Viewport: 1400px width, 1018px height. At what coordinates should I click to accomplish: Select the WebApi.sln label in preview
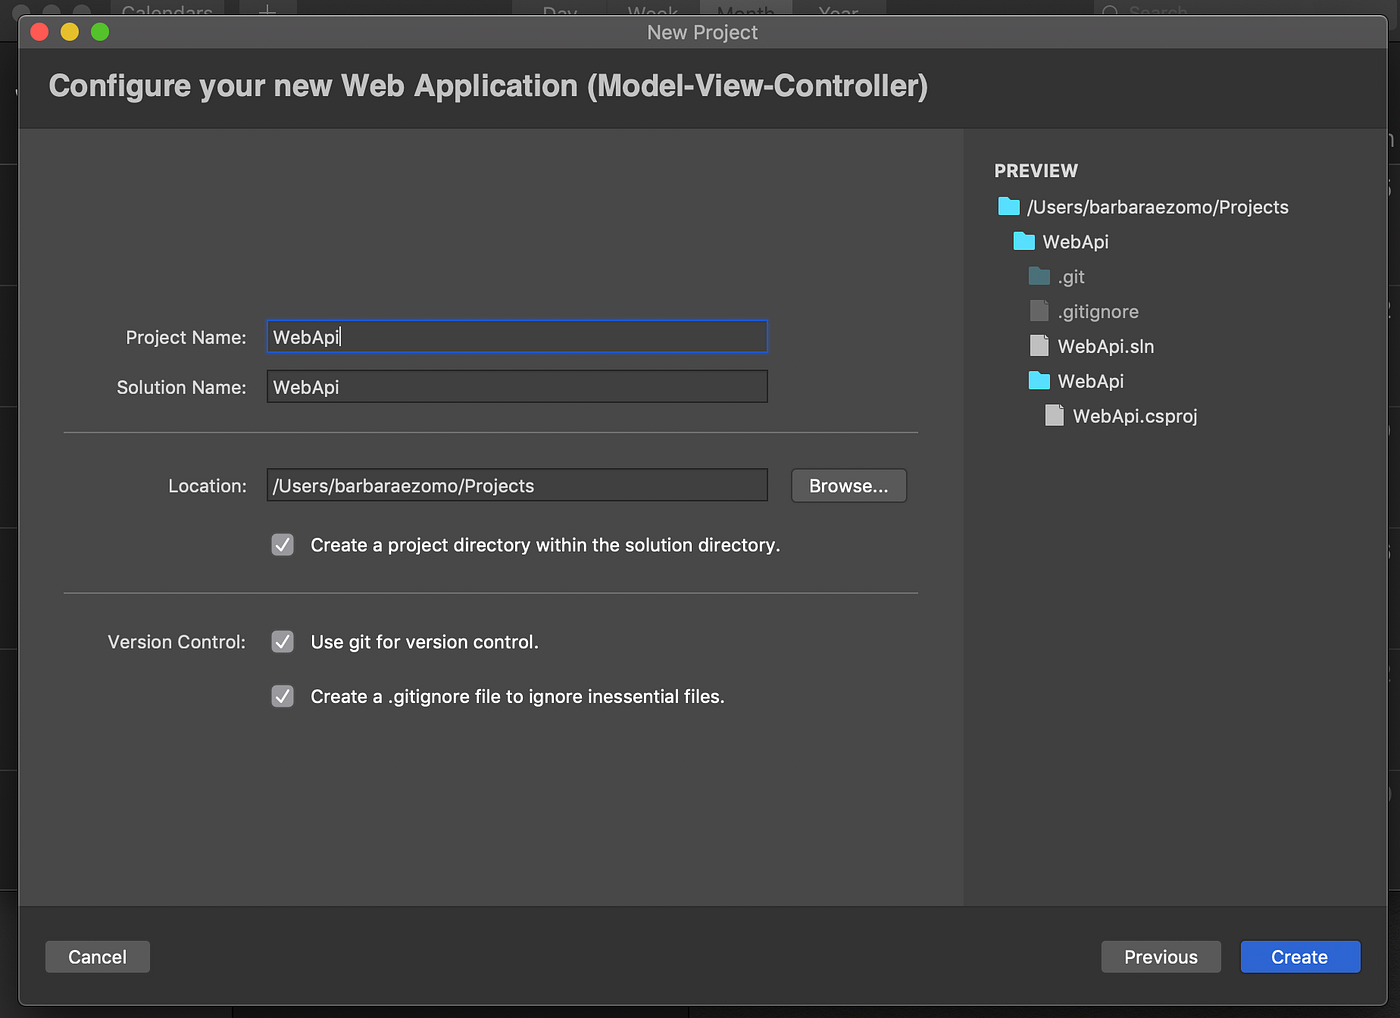[x=1106, y=347]
